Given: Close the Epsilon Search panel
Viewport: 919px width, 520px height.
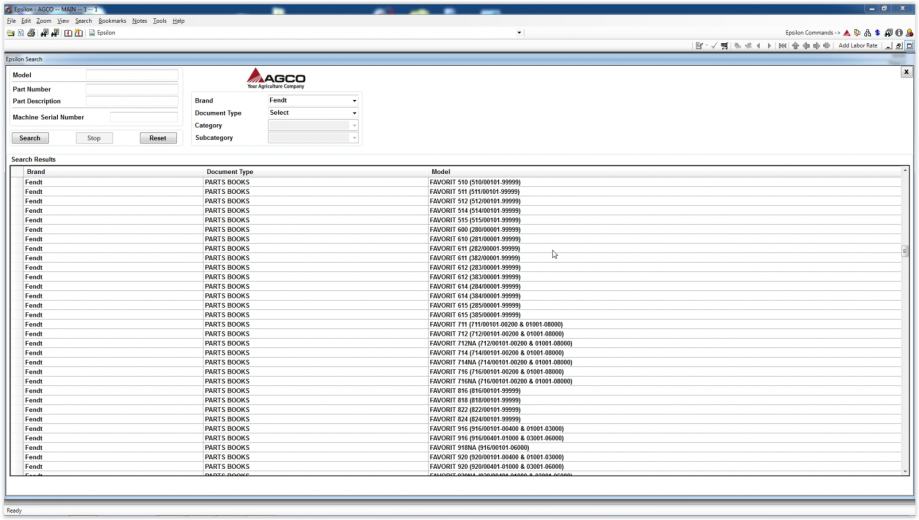Looking at the screenshot, I should coord(906,72).
